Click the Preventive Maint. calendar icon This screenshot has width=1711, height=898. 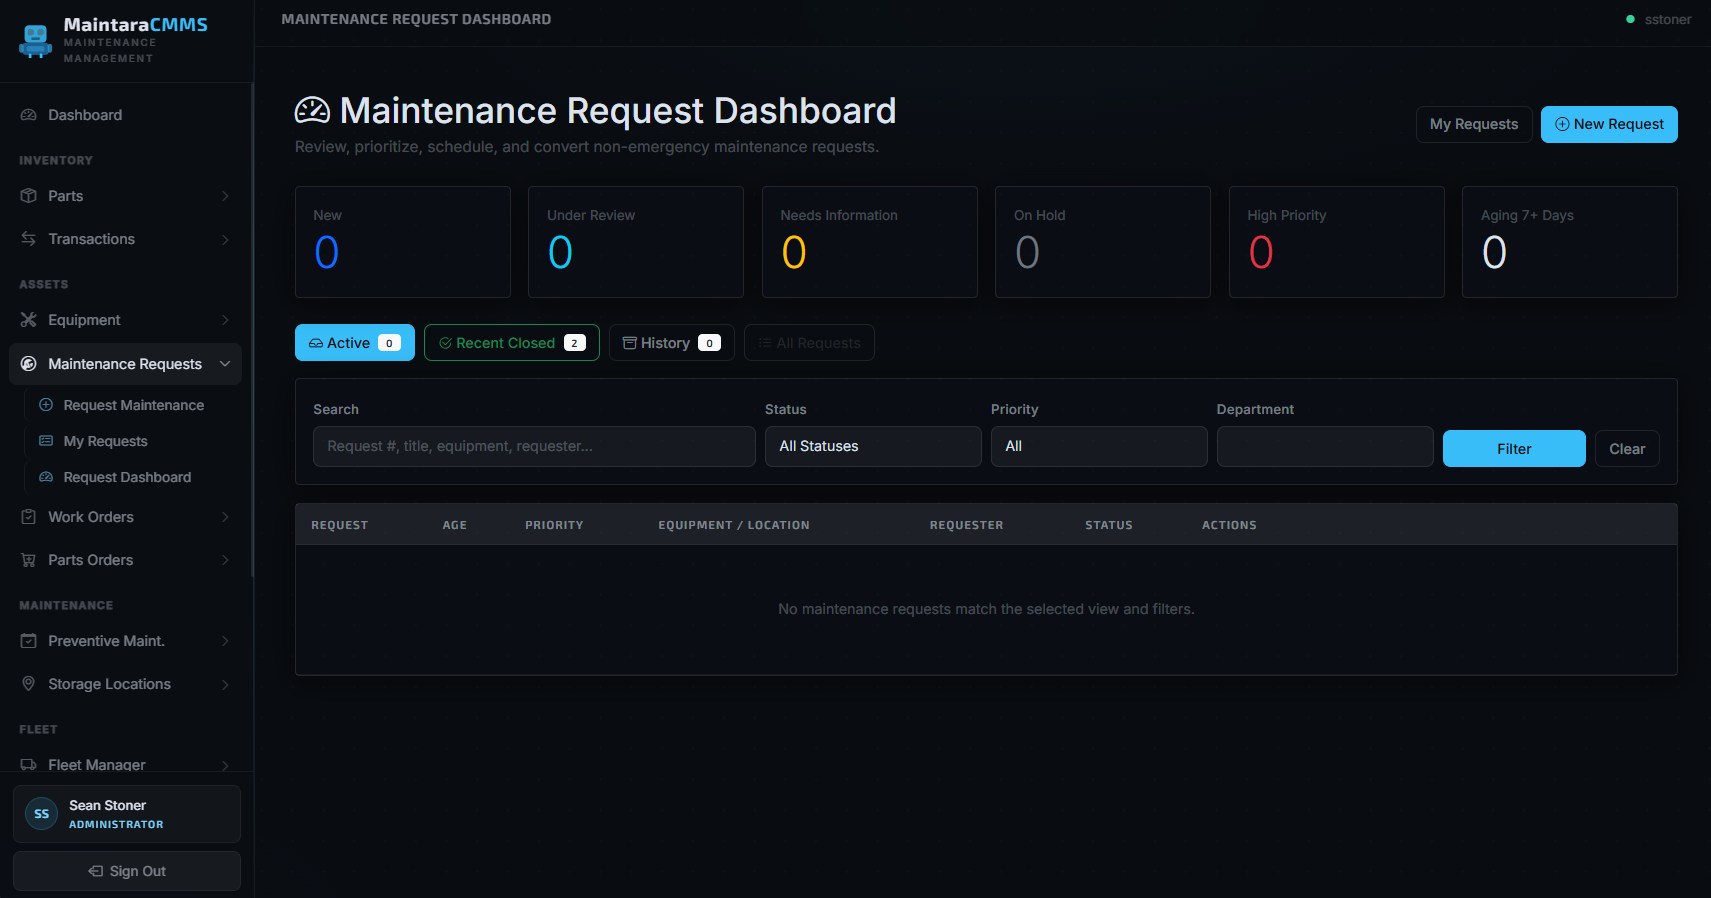point(29,641)
